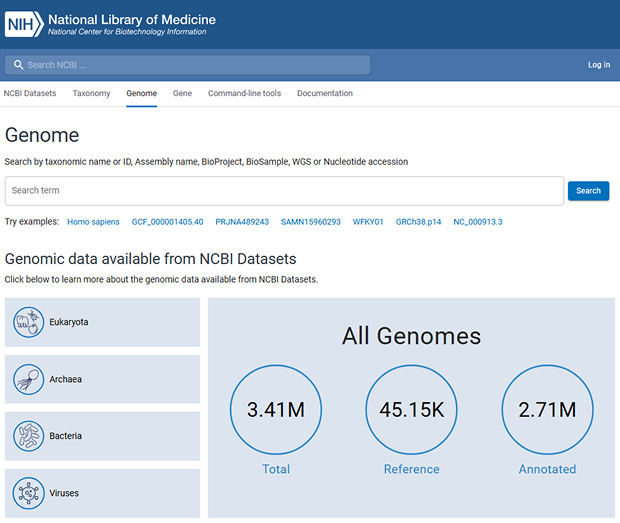Click National Library of Medicine title

pos(132,19)
